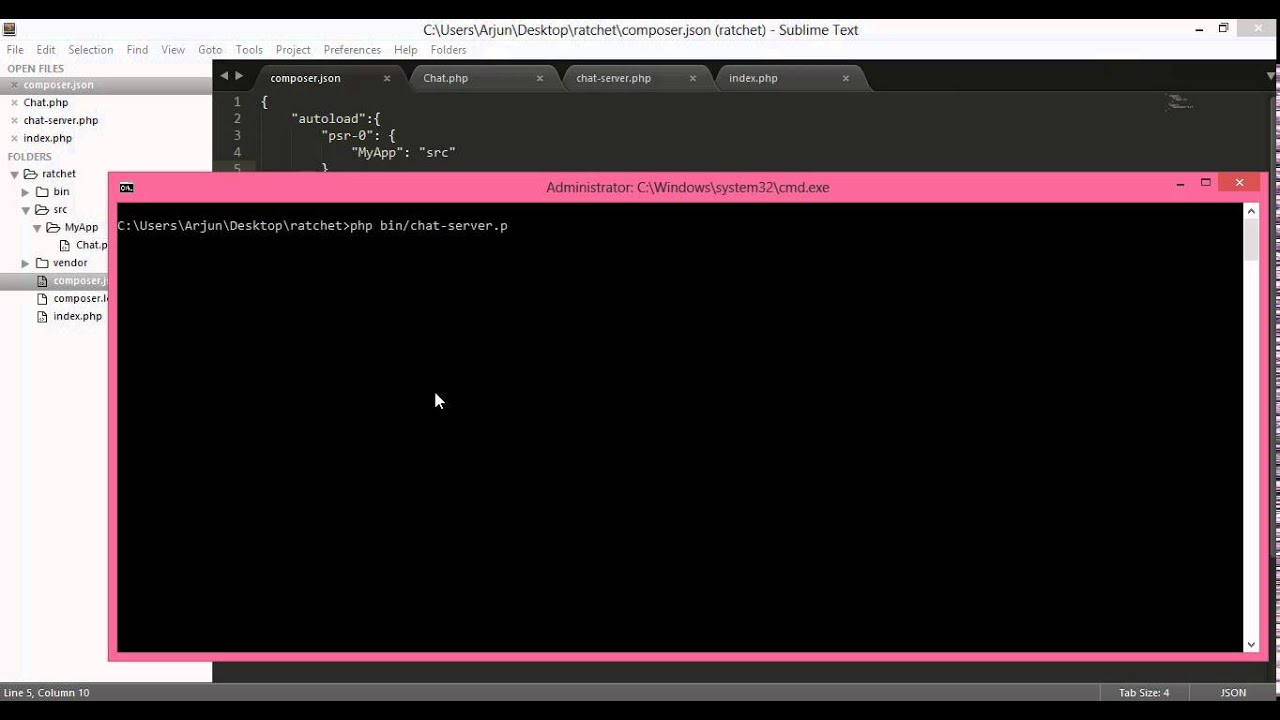The image size is (1280, 720).
Task: Close the chat-server.php tab
Action: point(693,78)
